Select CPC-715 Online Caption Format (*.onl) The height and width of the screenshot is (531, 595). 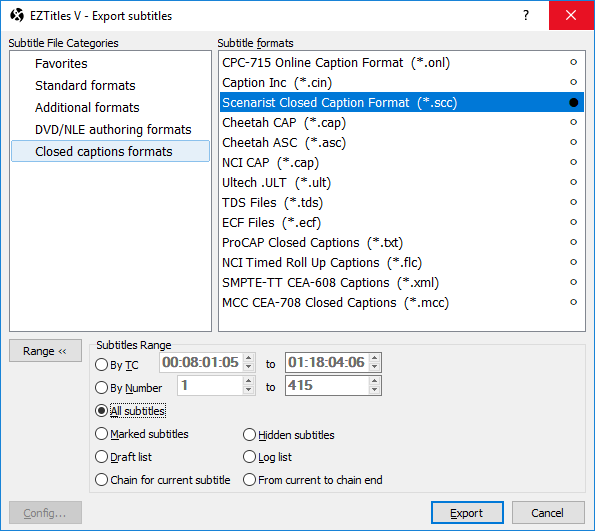click(401, 62)
